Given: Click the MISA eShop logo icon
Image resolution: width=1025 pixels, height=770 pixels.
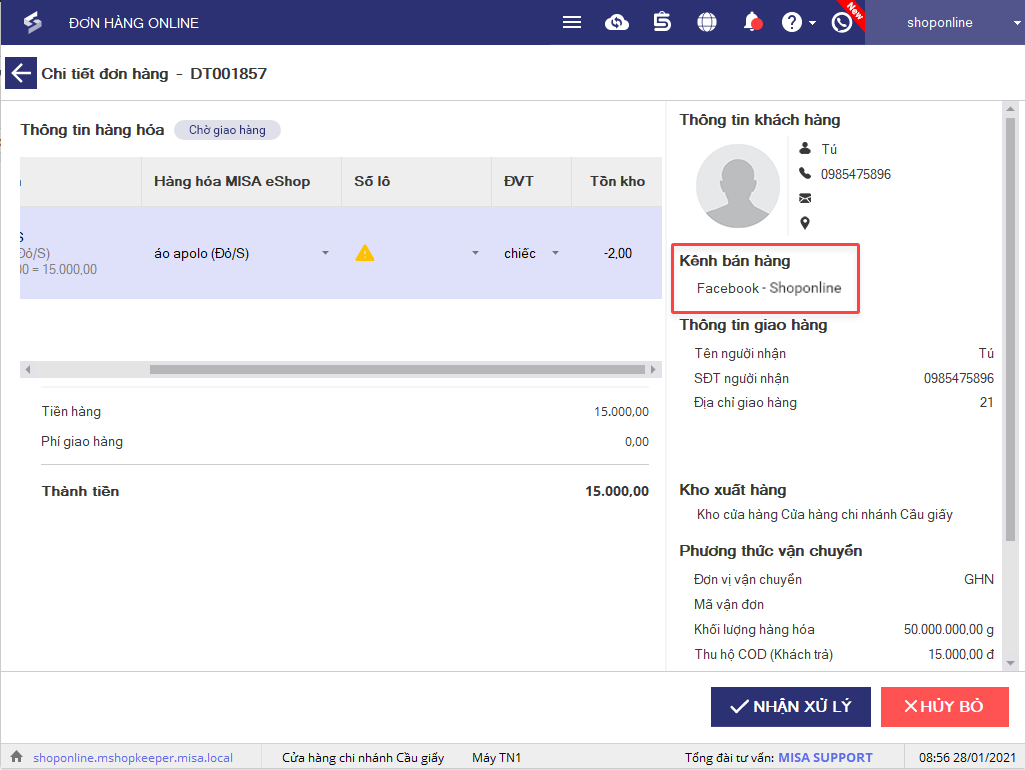Looking at the screenshot, I should (x=32, y=23).
